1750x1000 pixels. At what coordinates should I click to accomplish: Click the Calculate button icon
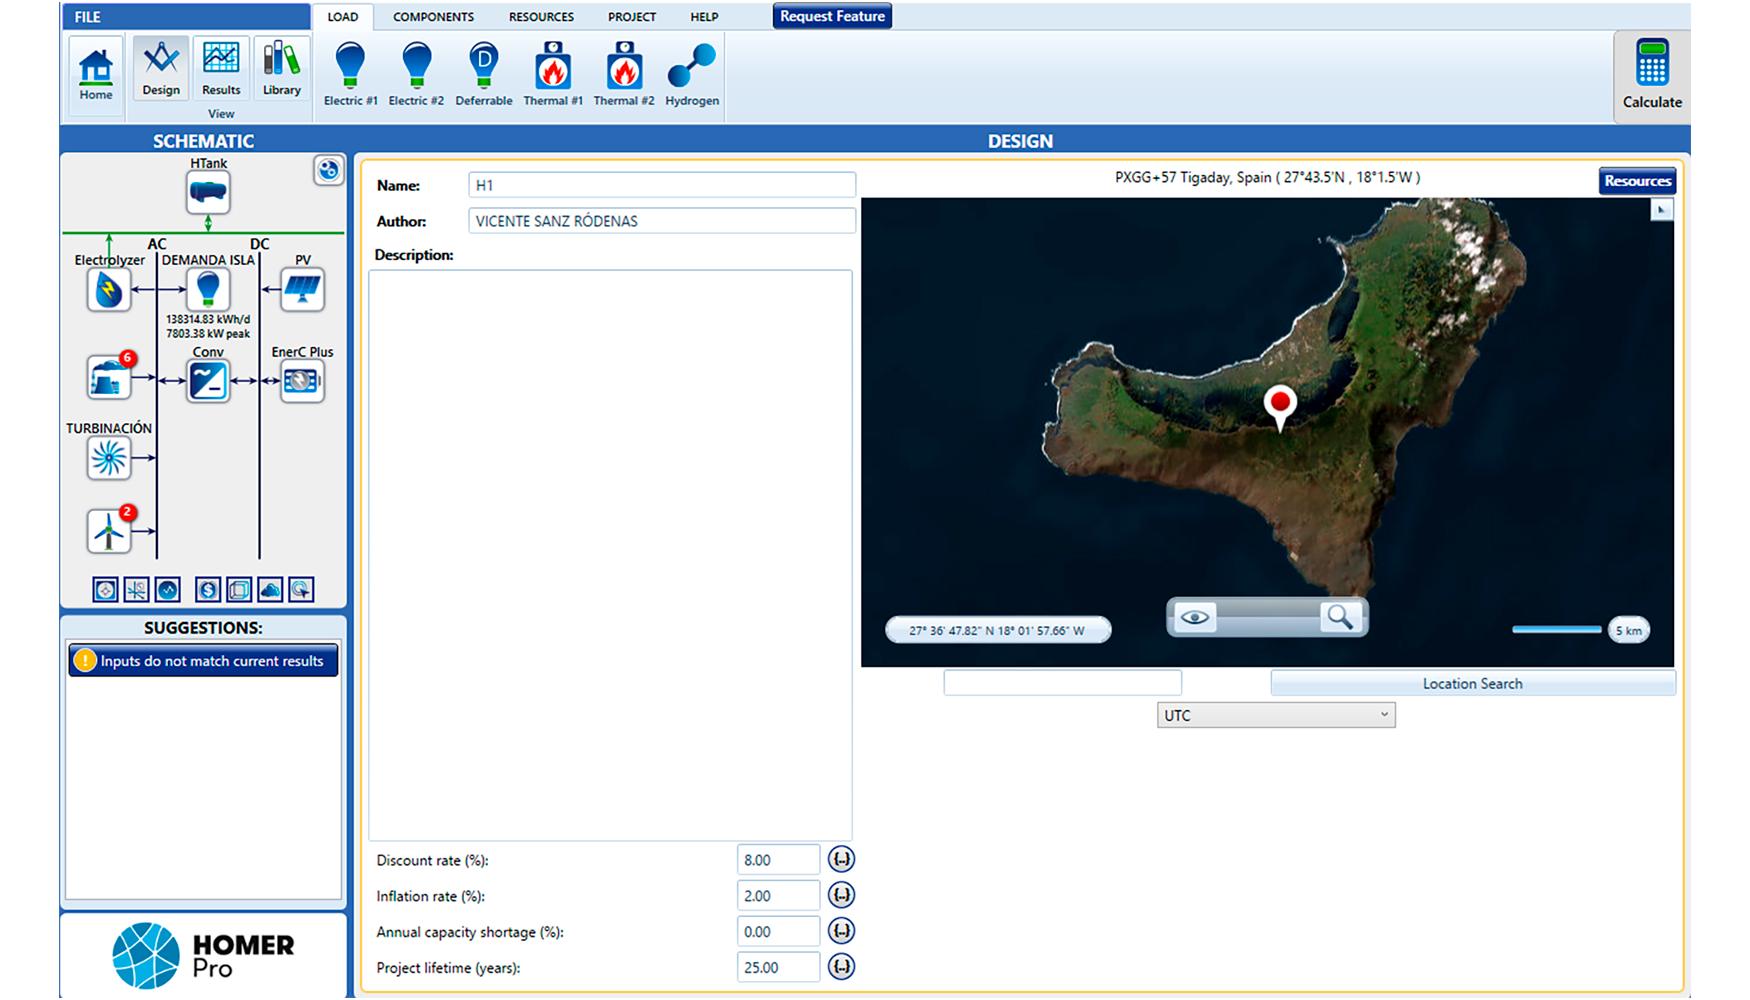[x=1651, y=65]
